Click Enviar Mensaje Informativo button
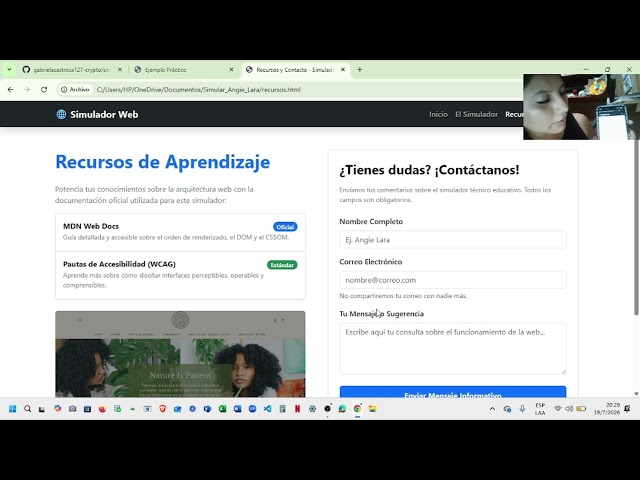Screen dimensions: 640x480 [453, 392]
